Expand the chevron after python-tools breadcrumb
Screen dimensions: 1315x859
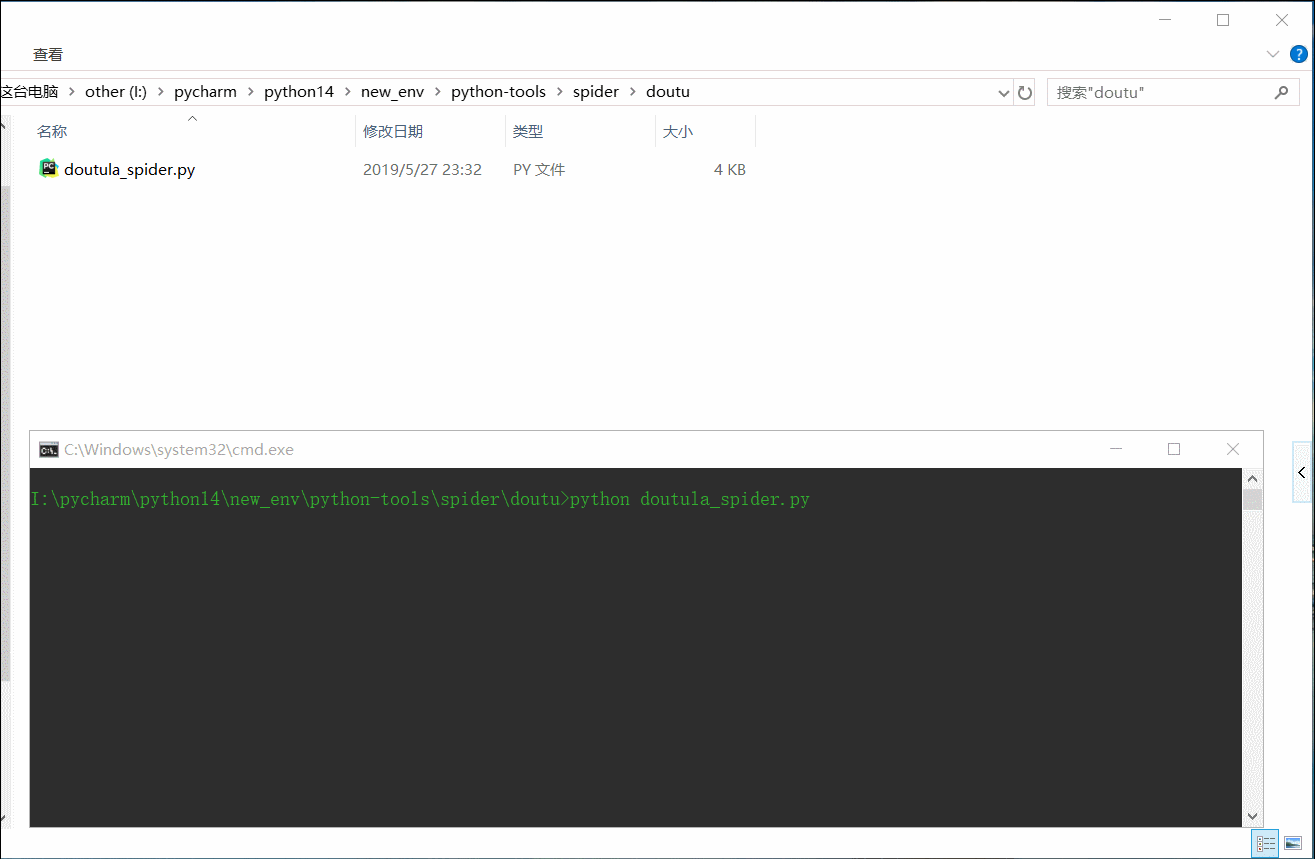(559, 92)
